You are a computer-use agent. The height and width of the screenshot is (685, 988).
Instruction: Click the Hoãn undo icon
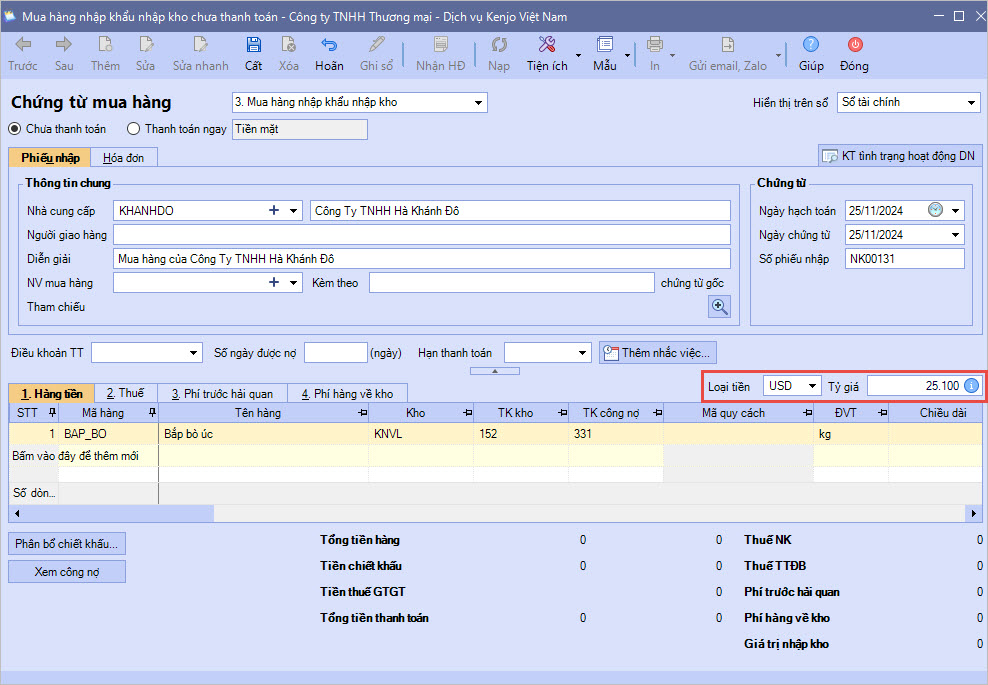(x=329, y=45)
